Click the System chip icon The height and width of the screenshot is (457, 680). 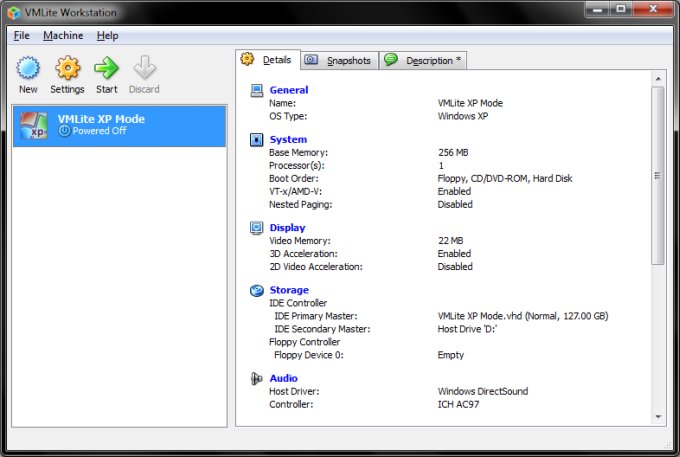[256, 139]
